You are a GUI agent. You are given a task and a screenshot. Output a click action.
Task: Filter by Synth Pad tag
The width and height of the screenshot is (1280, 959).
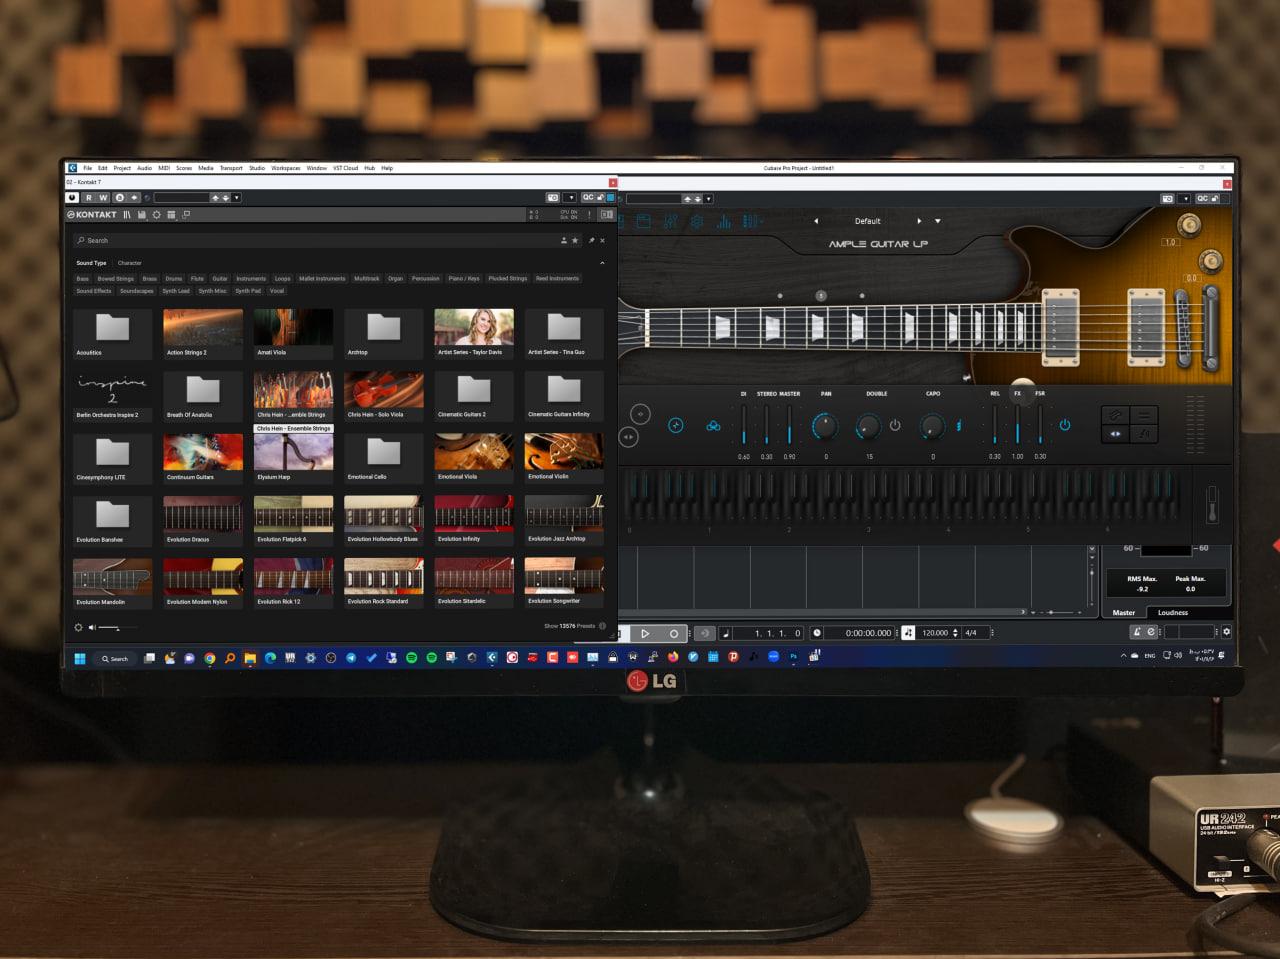click(248, 291)
